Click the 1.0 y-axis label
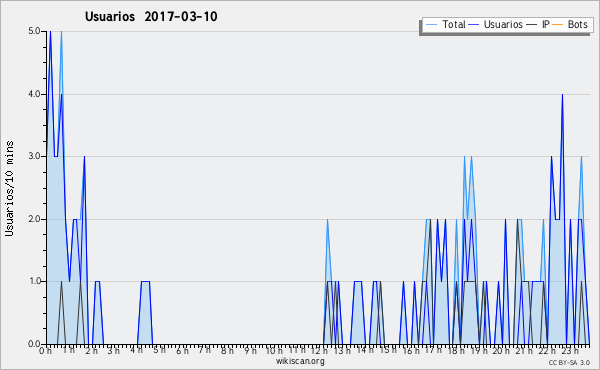The height and width of the screenshot is (370, 600). click(34, 281)
